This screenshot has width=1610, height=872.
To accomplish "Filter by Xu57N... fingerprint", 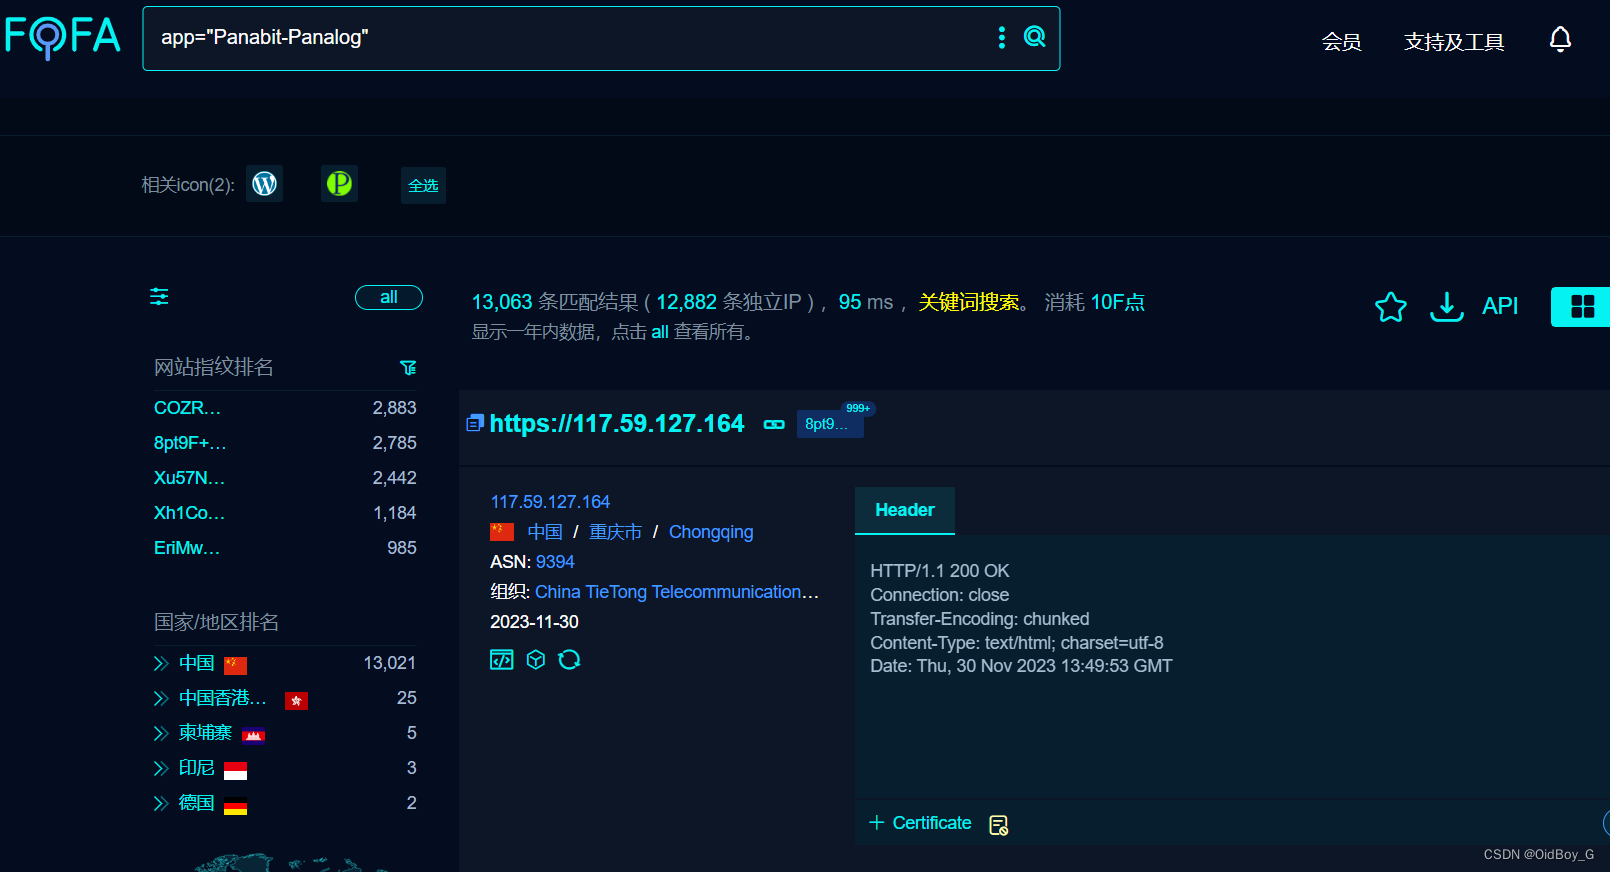I will [189, 478].
